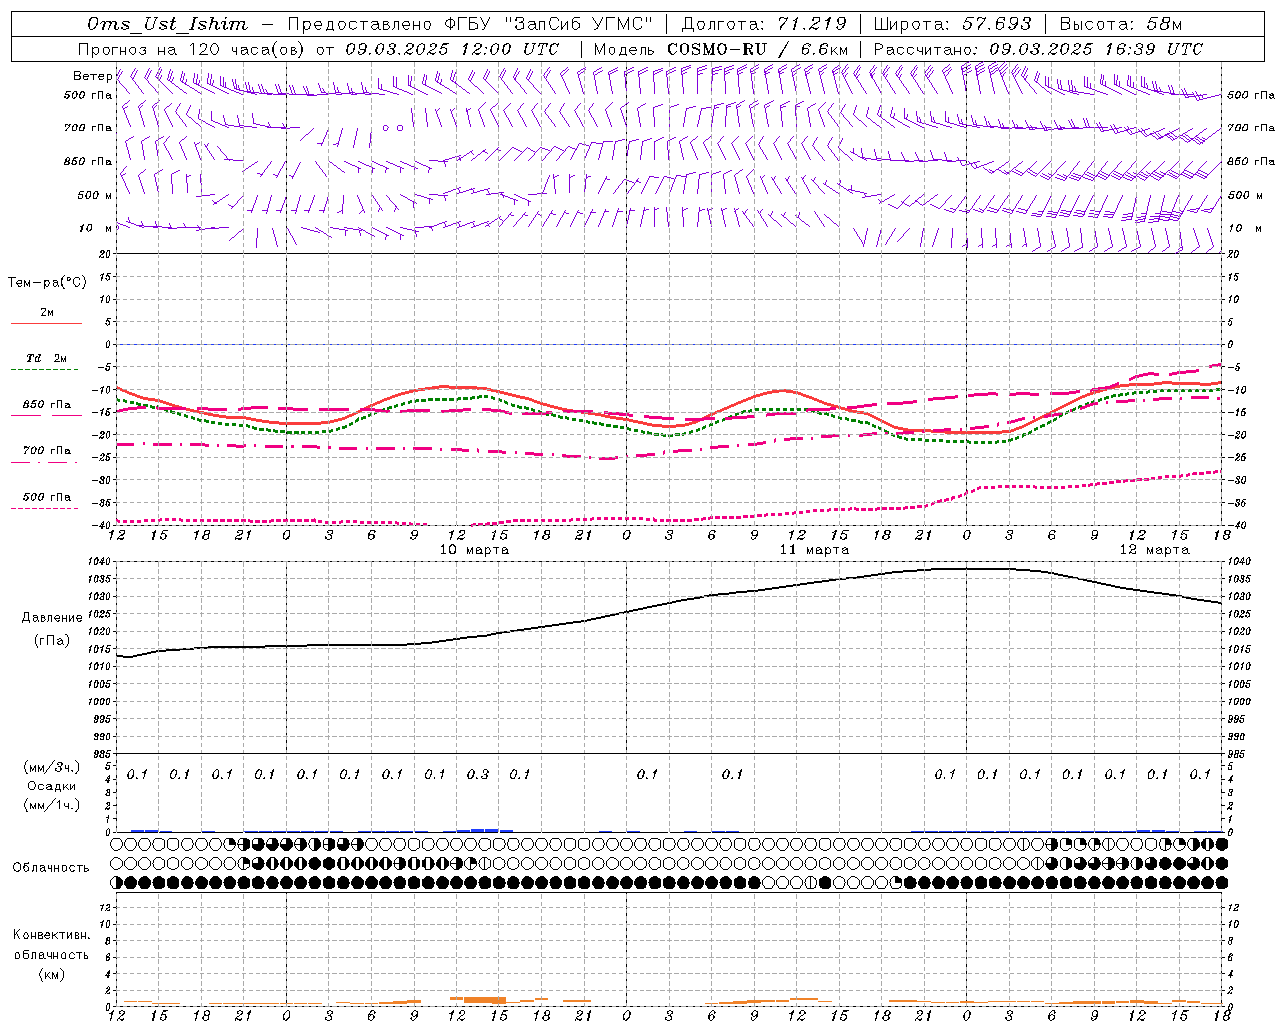1280x1024 pixels.
Task: Click the station name Oms_Ust_Ishim
Action: pos(167,24)
